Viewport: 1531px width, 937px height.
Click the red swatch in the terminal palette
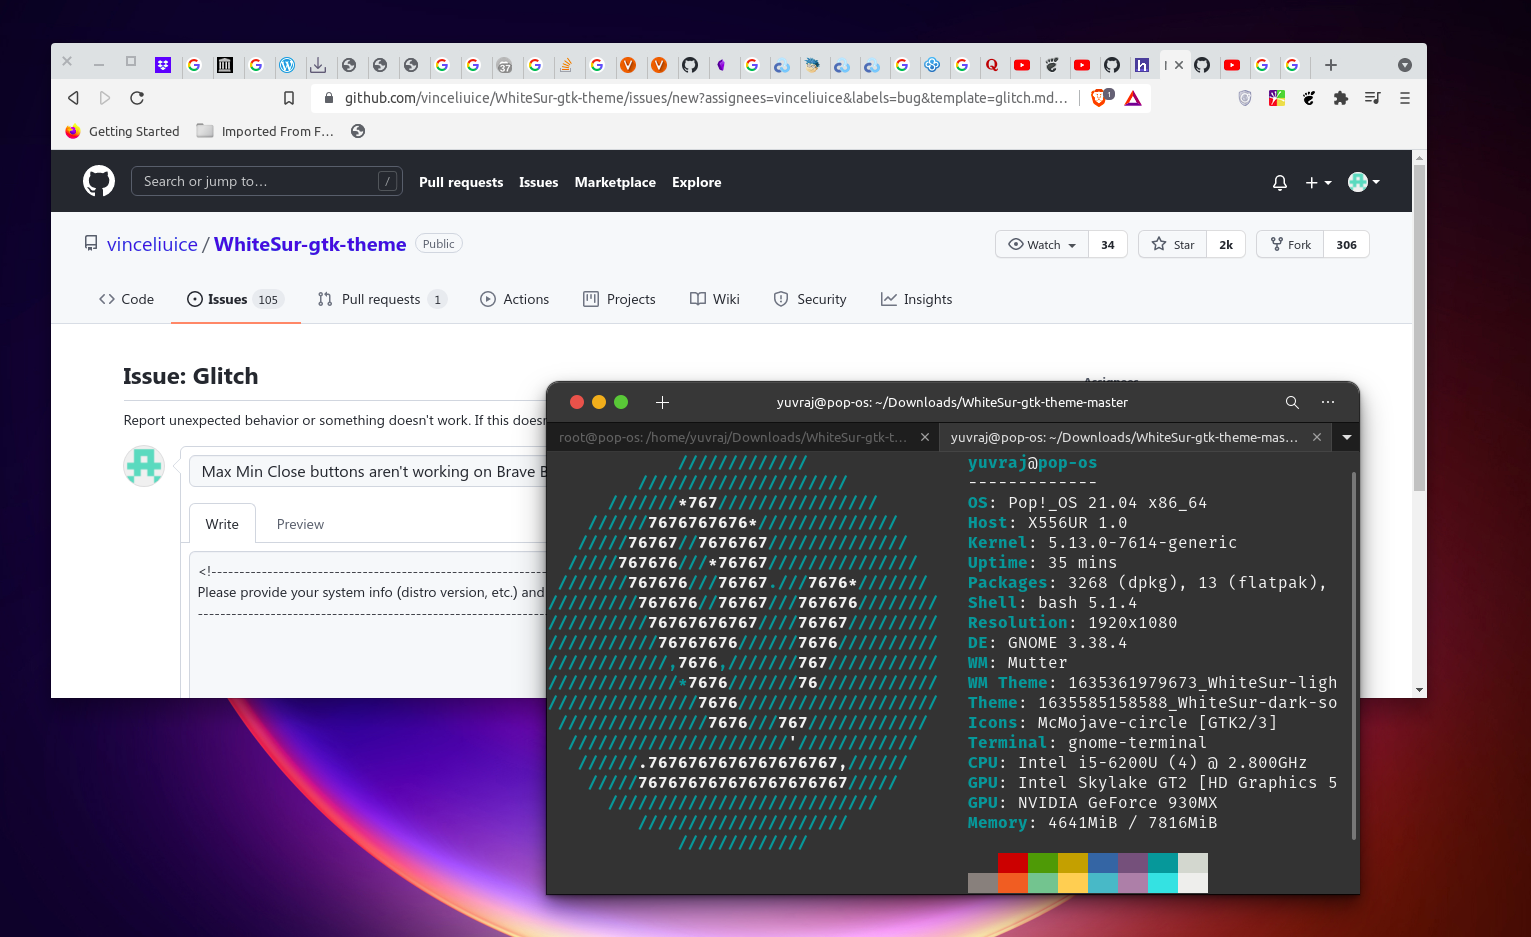pyautogui.click(x=1012, y=863)
